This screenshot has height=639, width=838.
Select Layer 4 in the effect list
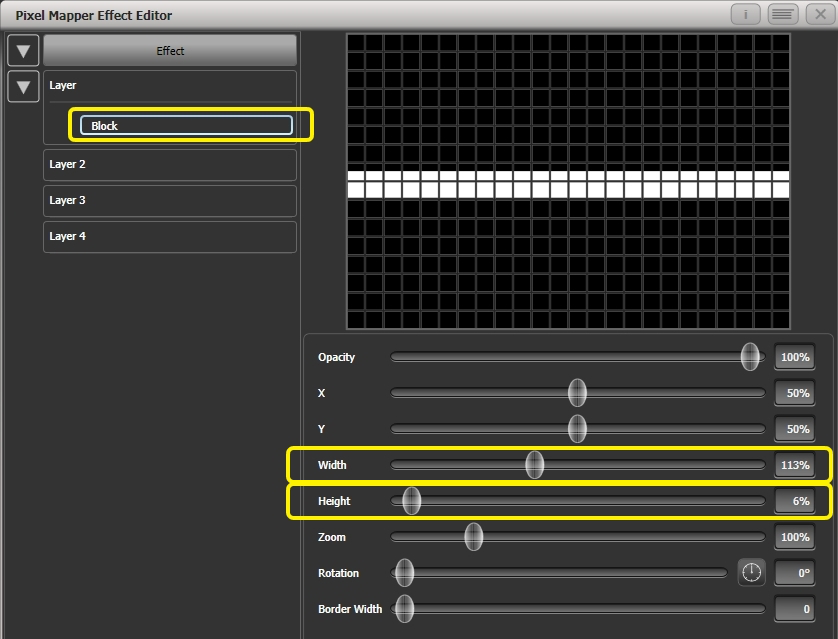coord(169,237)
